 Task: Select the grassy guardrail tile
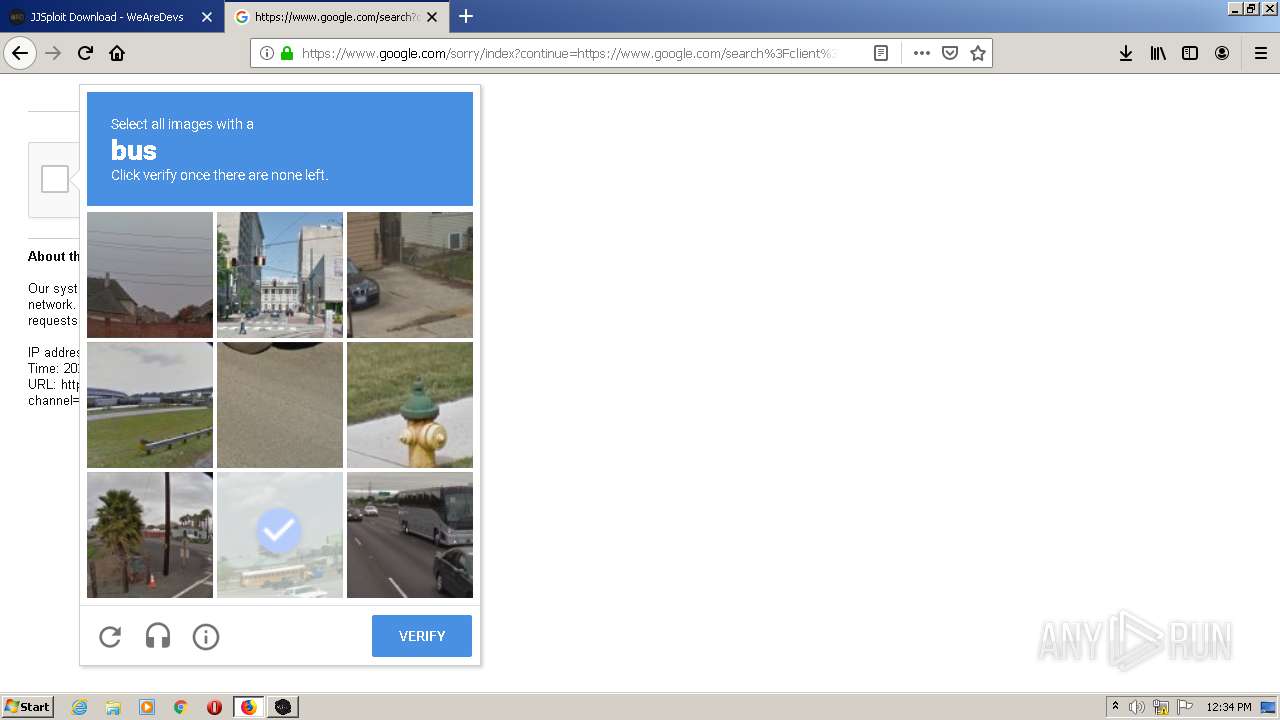(x=150, y=405)
